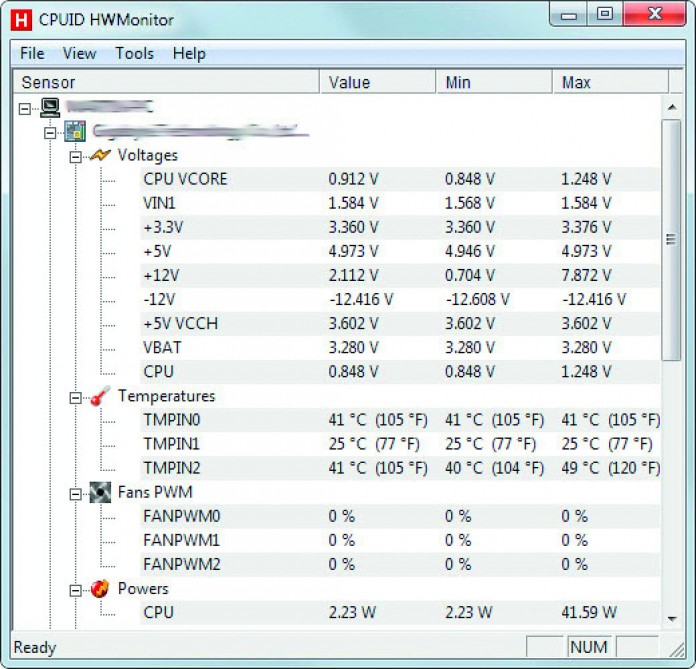This screenshot has width=696, height=669.
Task: Select the FANPWM1 row
Action: coord(181,540)
